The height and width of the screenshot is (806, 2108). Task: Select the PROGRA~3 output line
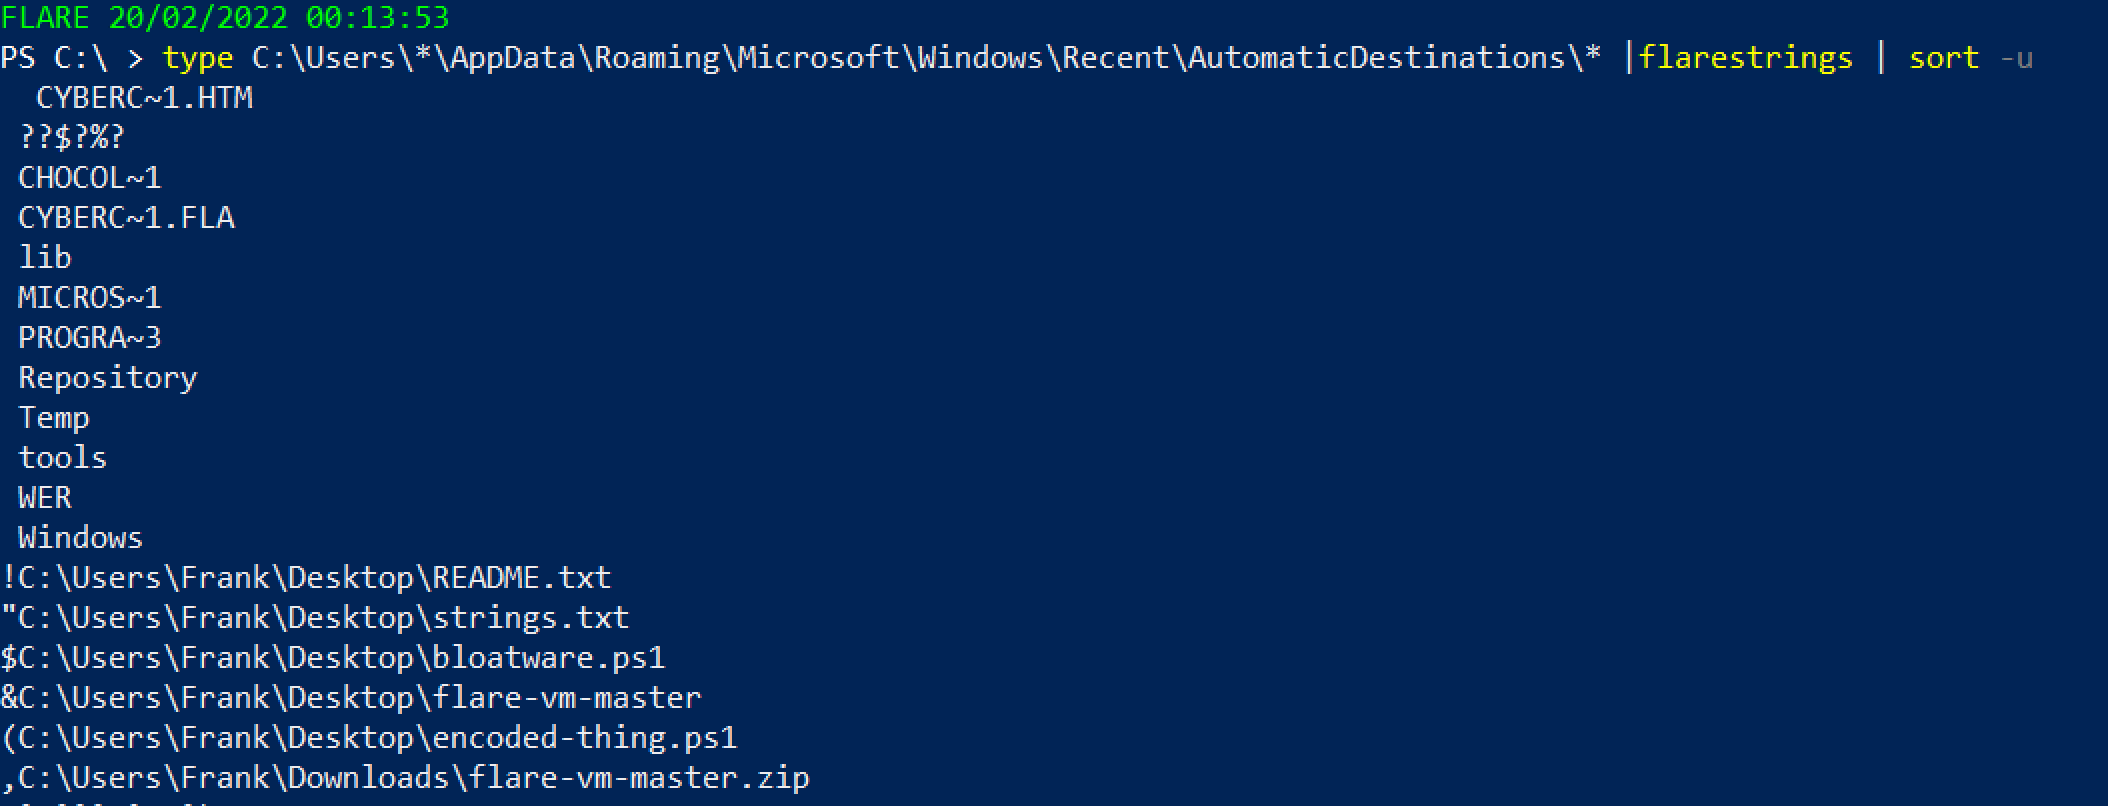[x=90, y=338]
